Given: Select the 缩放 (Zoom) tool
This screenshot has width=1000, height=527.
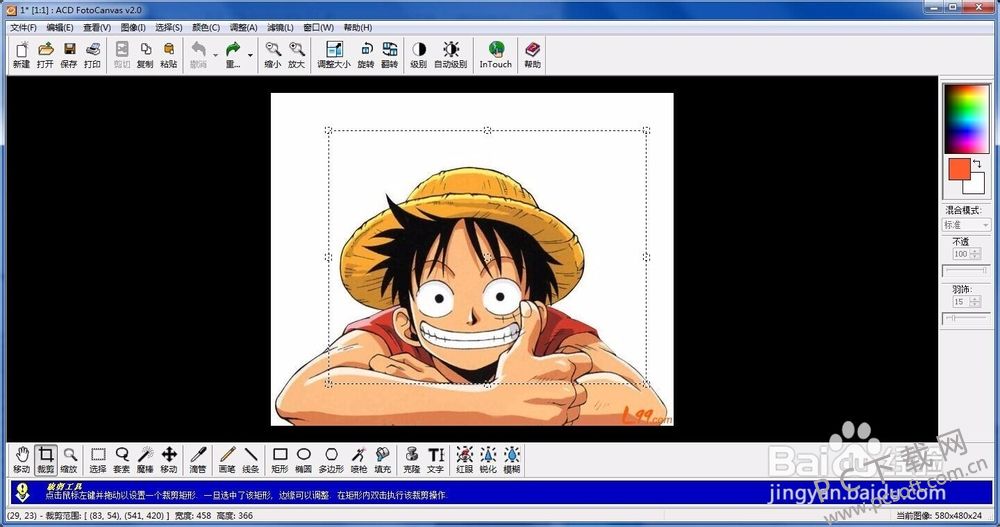Looking at the screenshot, I should click(x=70, y=459).
